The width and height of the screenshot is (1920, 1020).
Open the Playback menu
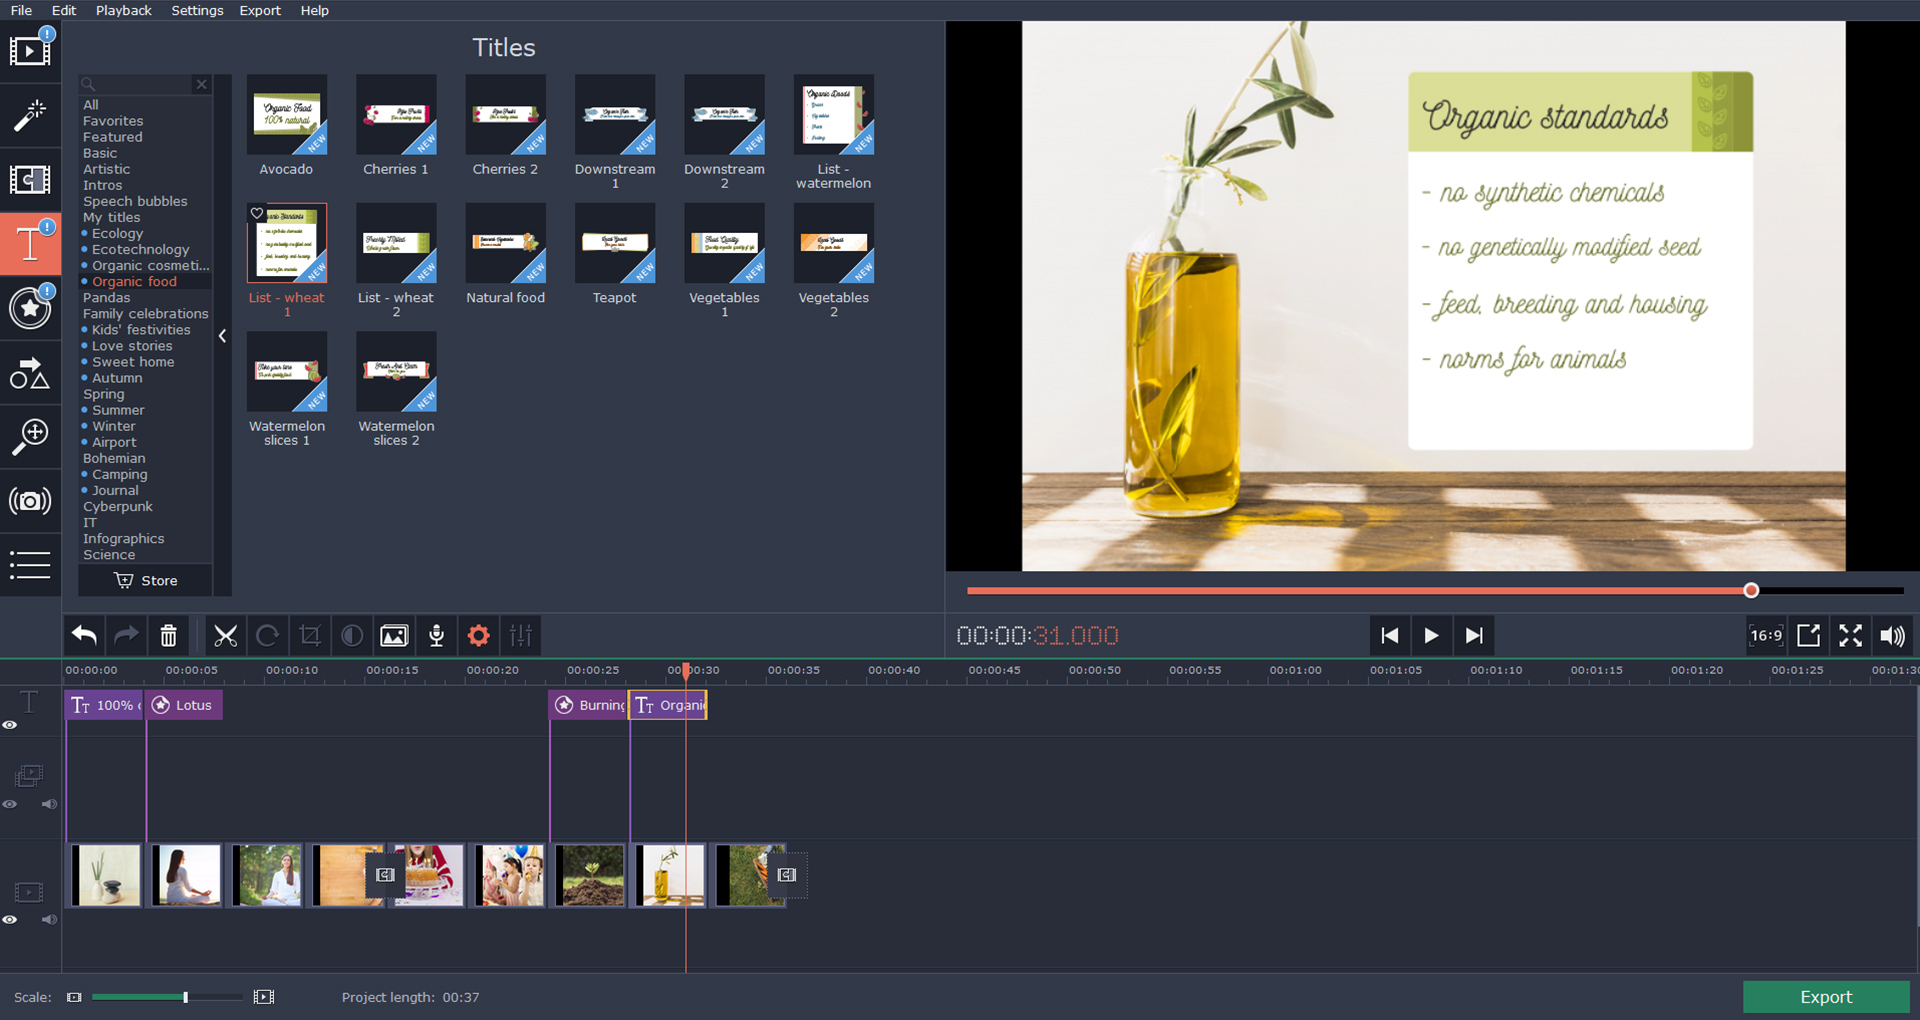[123, 10]
